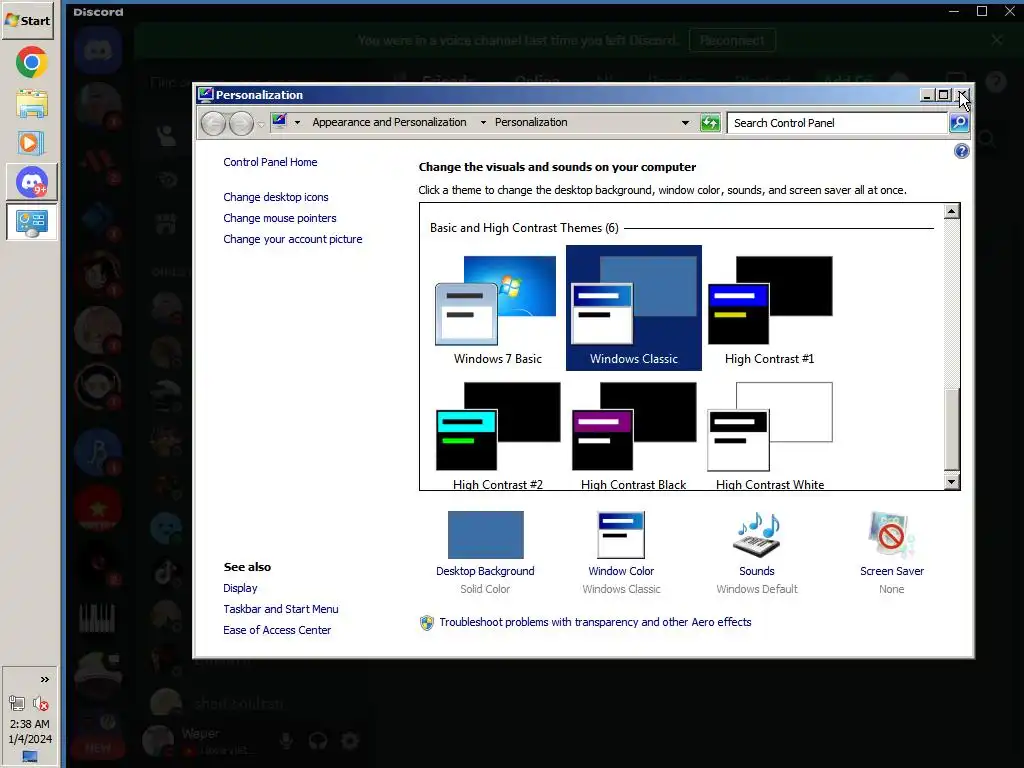Open Desktop Background solid color swatch

485,535
